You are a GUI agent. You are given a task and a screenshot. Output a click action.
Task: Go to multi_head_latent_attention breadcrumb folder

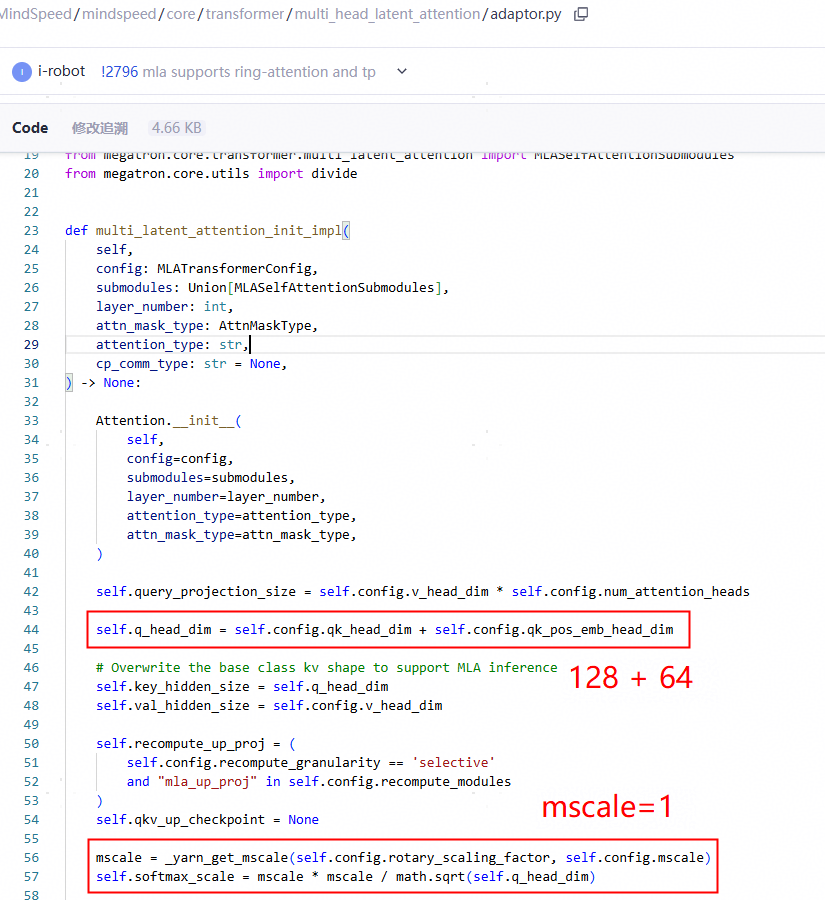(387, 14)
